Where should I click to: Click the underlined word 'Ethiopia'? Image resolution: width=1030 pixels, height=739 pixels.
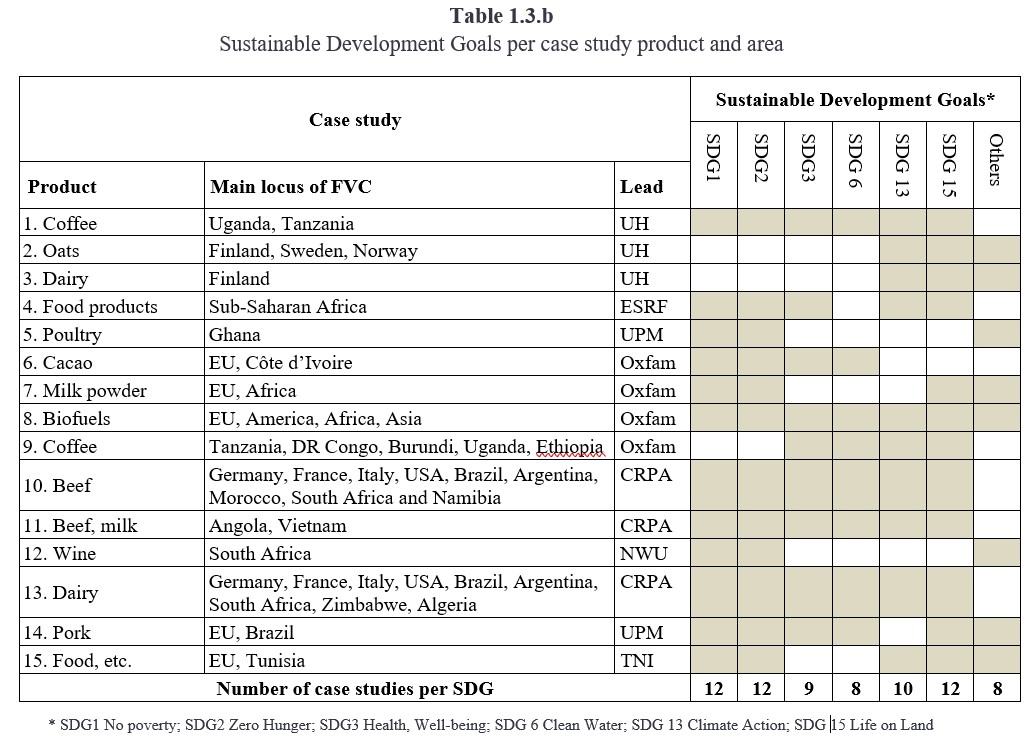pyautogui.click(x=569, y=447)
